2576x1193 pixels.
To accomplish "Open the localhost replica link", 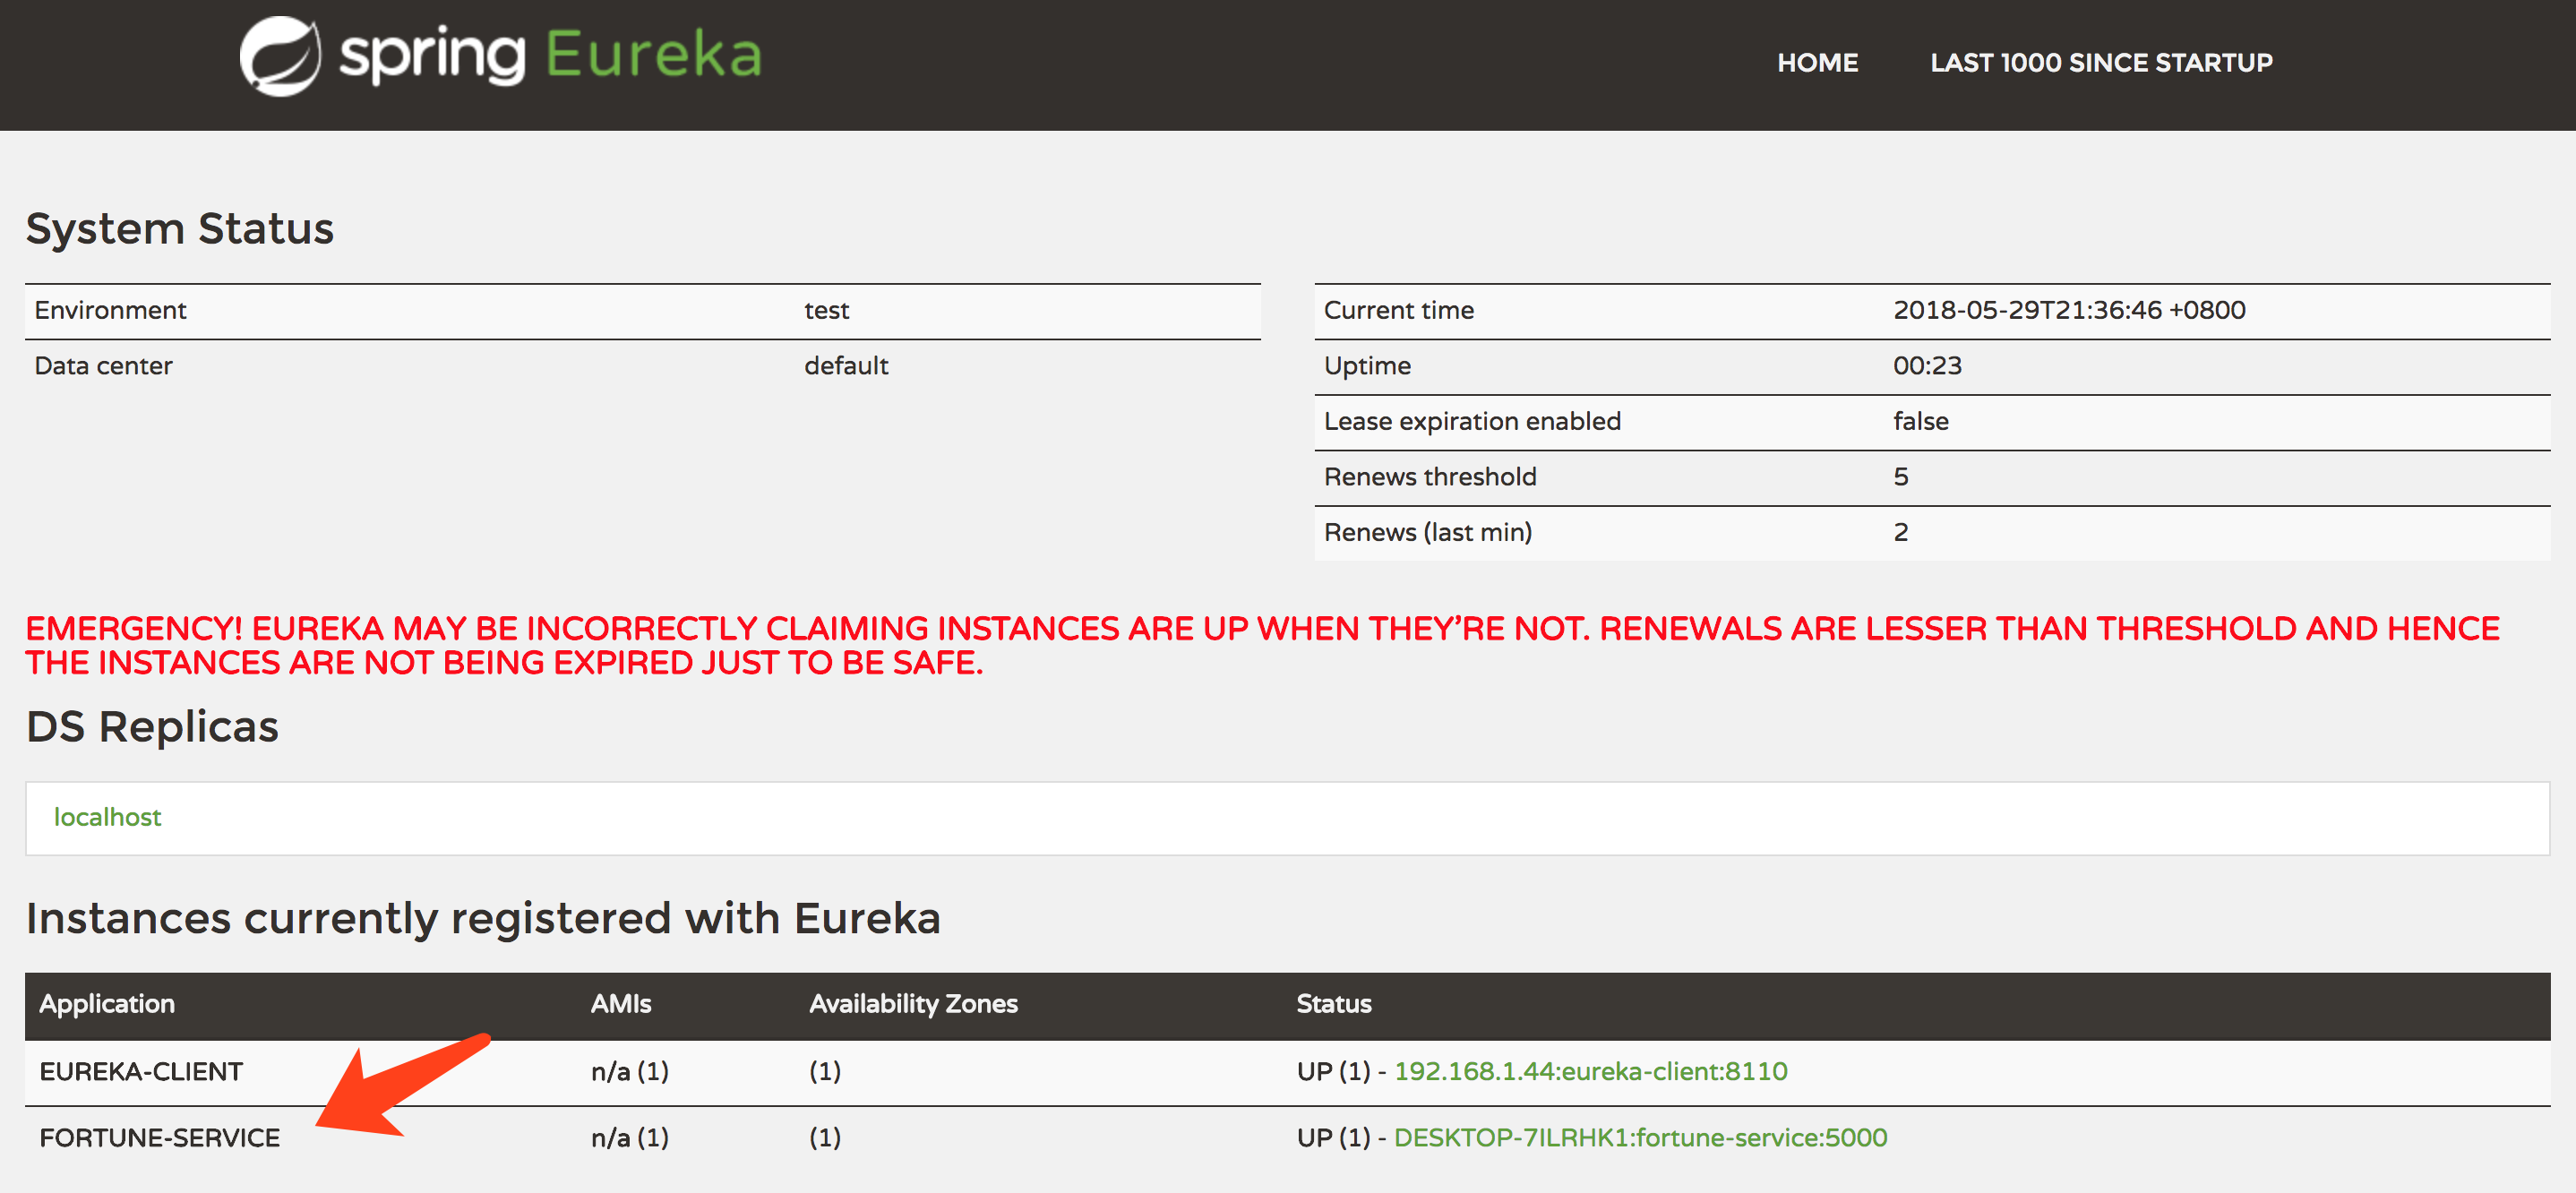I will (107, 817).
